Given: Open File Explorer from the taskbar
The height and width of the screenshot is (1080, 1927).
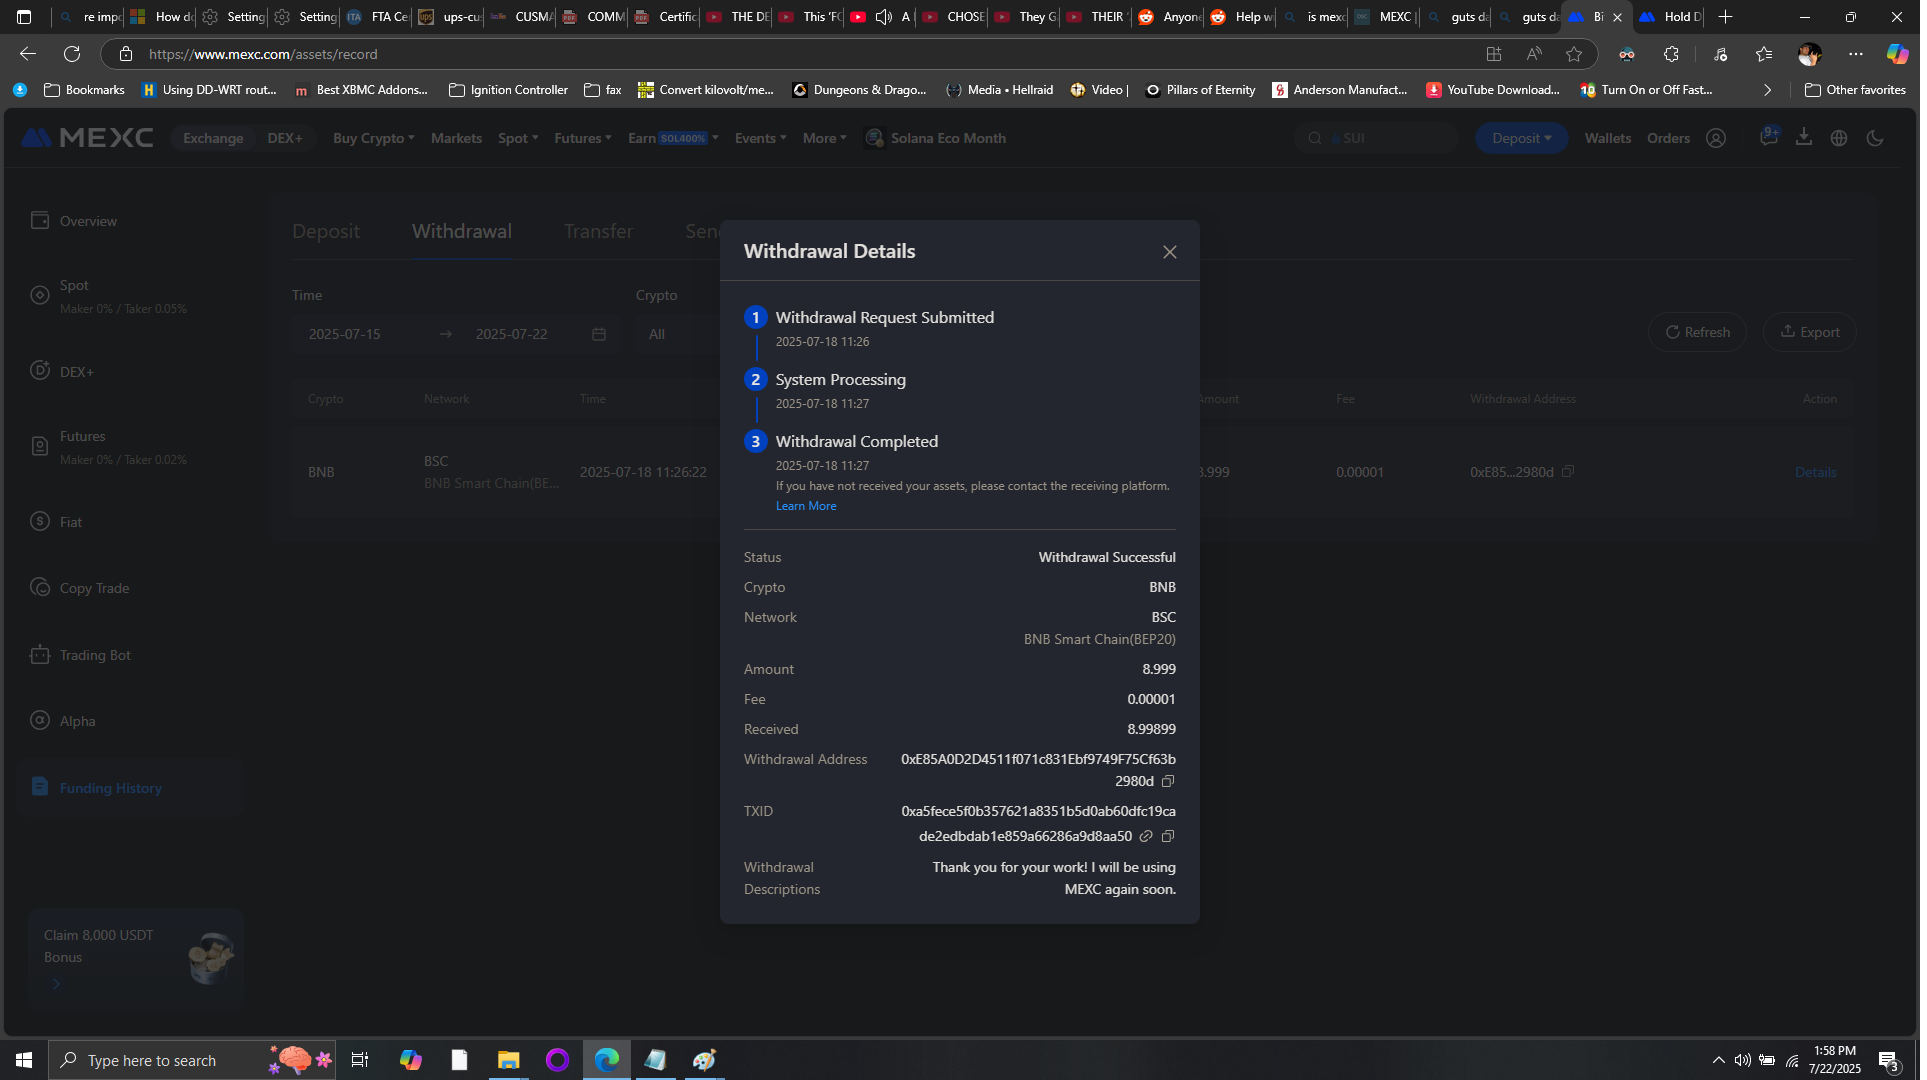Looking at the screenshot, I should point(508,1060).
